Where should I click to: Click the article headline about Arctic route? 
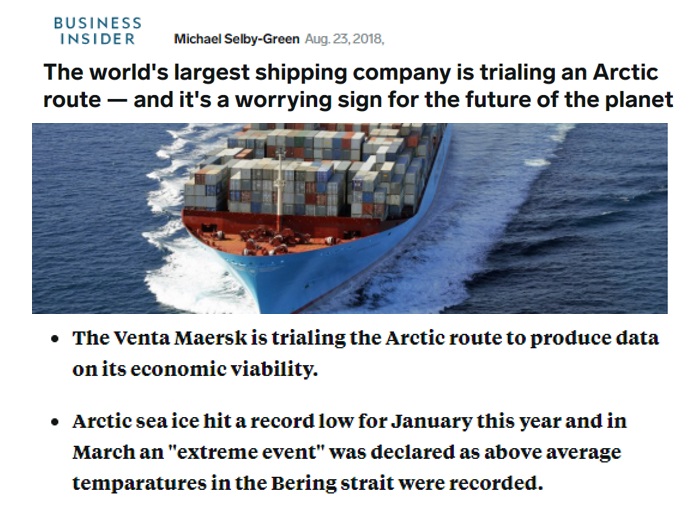pos(358,86)
